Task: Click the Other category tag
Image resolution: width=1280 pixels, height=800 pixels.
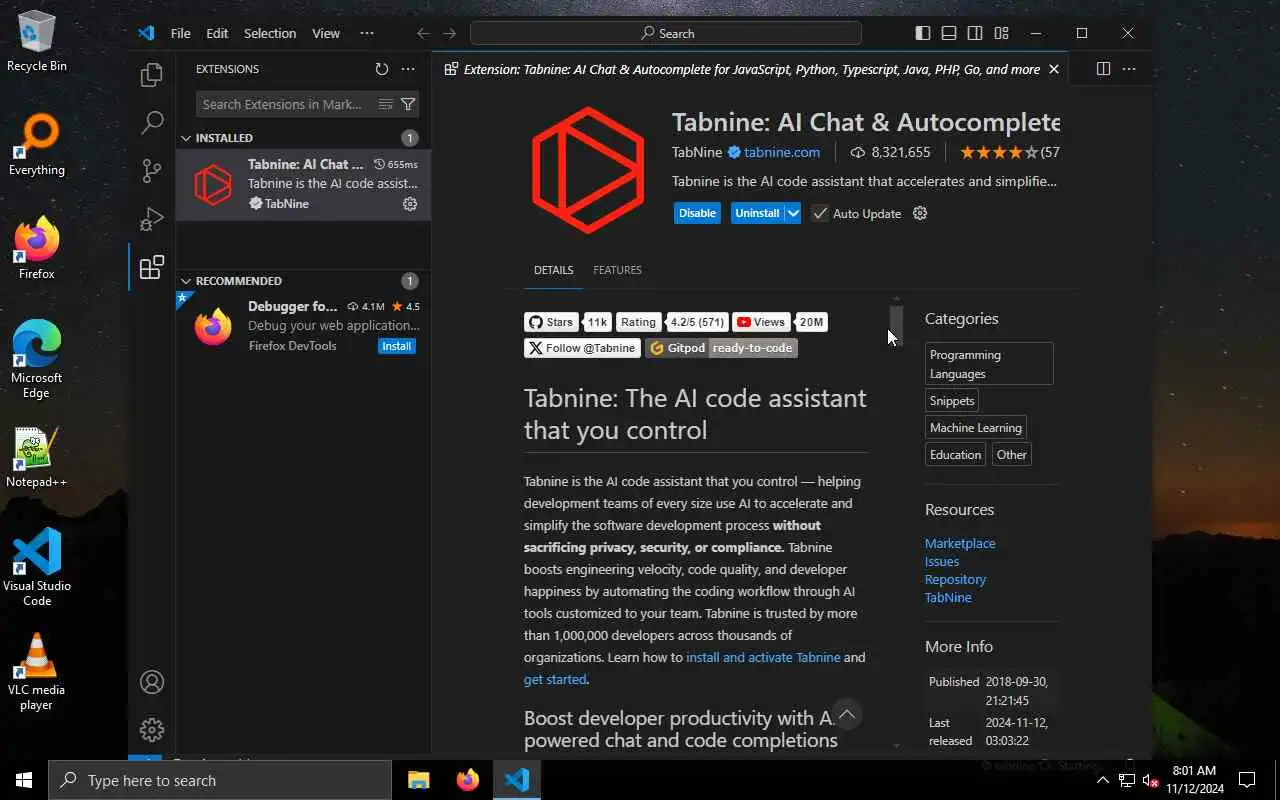Action: pos(1012,455)
